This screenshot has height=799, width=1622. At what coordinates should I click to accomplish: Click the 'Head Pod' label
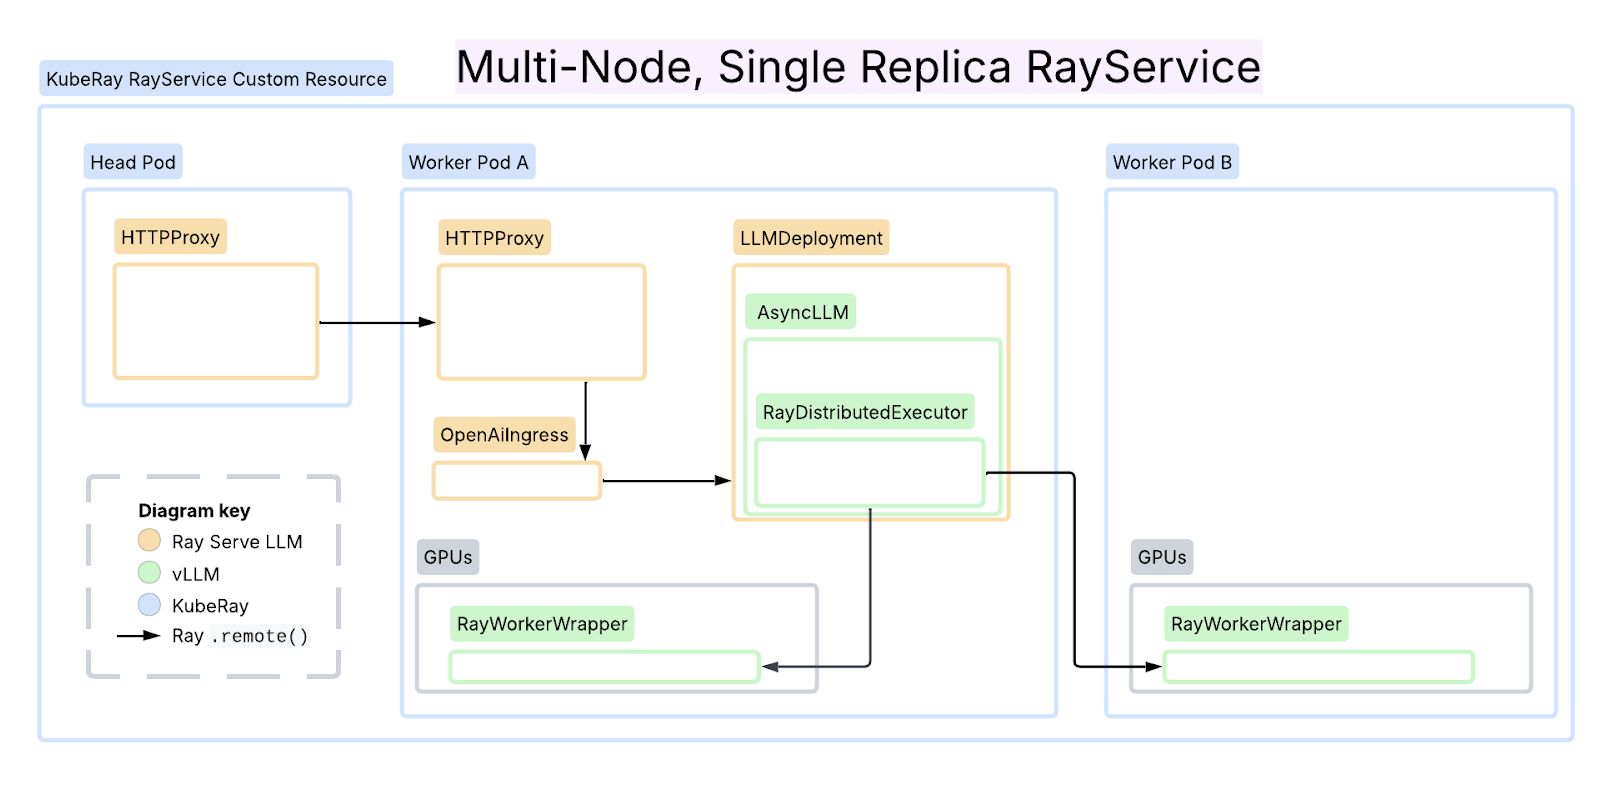(133, 162)
